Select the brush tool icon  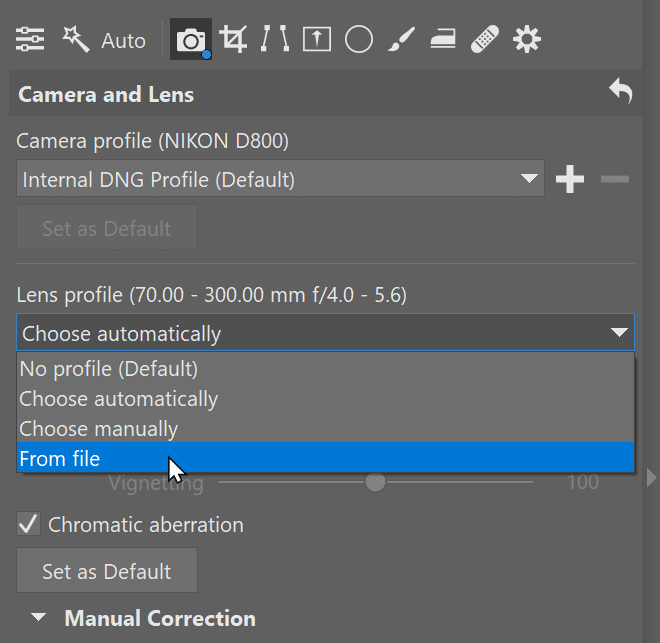[x=401, y=39]
